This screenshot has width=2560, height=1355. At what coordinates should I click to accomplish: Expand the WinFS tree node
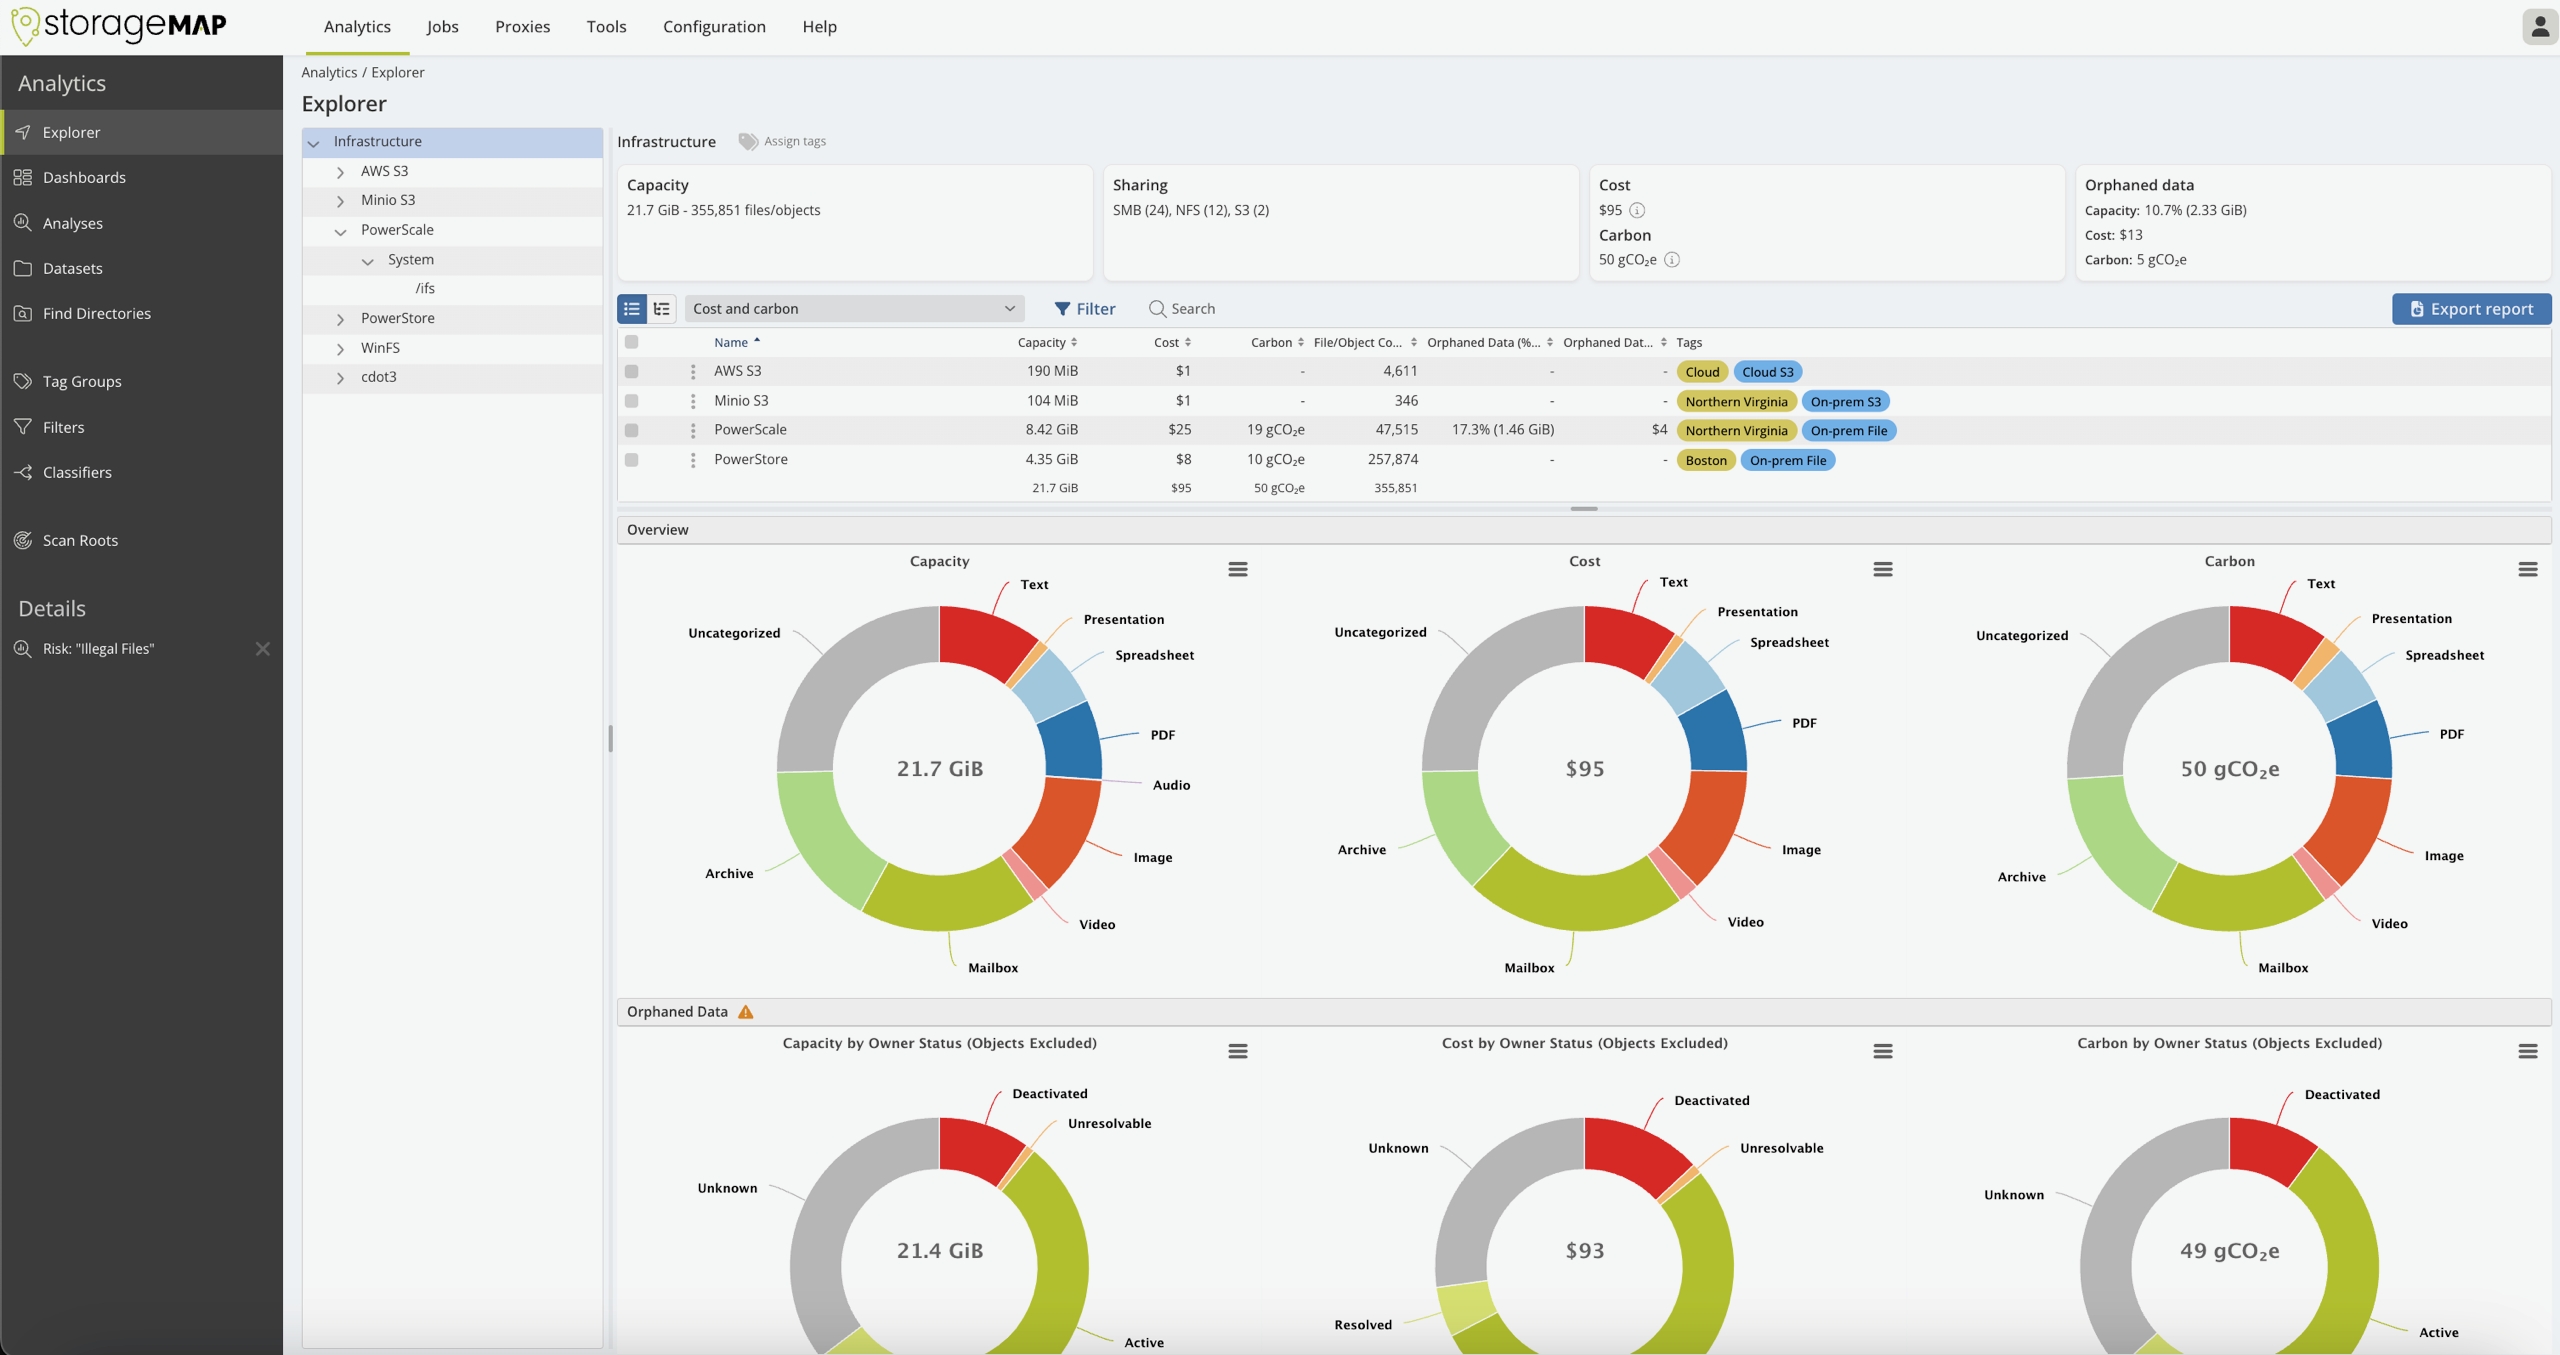pos(340,348)
